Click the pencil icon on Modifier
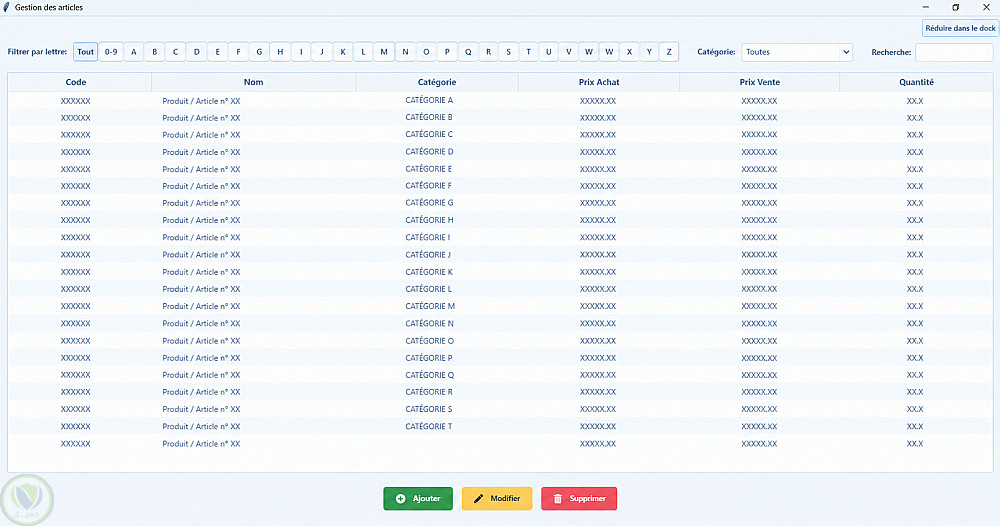The width and height of the screenshot is (1000, 526). [x=478, y=499]
